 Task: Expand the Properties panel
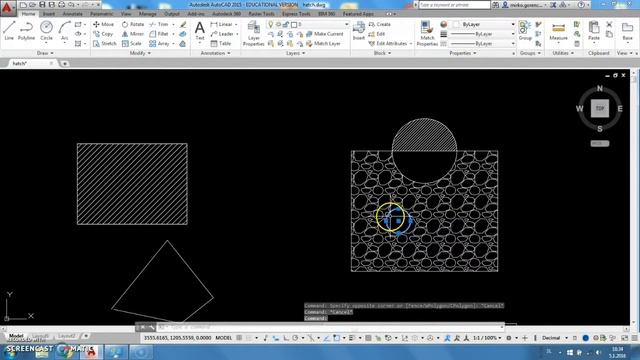click(462, 53)
